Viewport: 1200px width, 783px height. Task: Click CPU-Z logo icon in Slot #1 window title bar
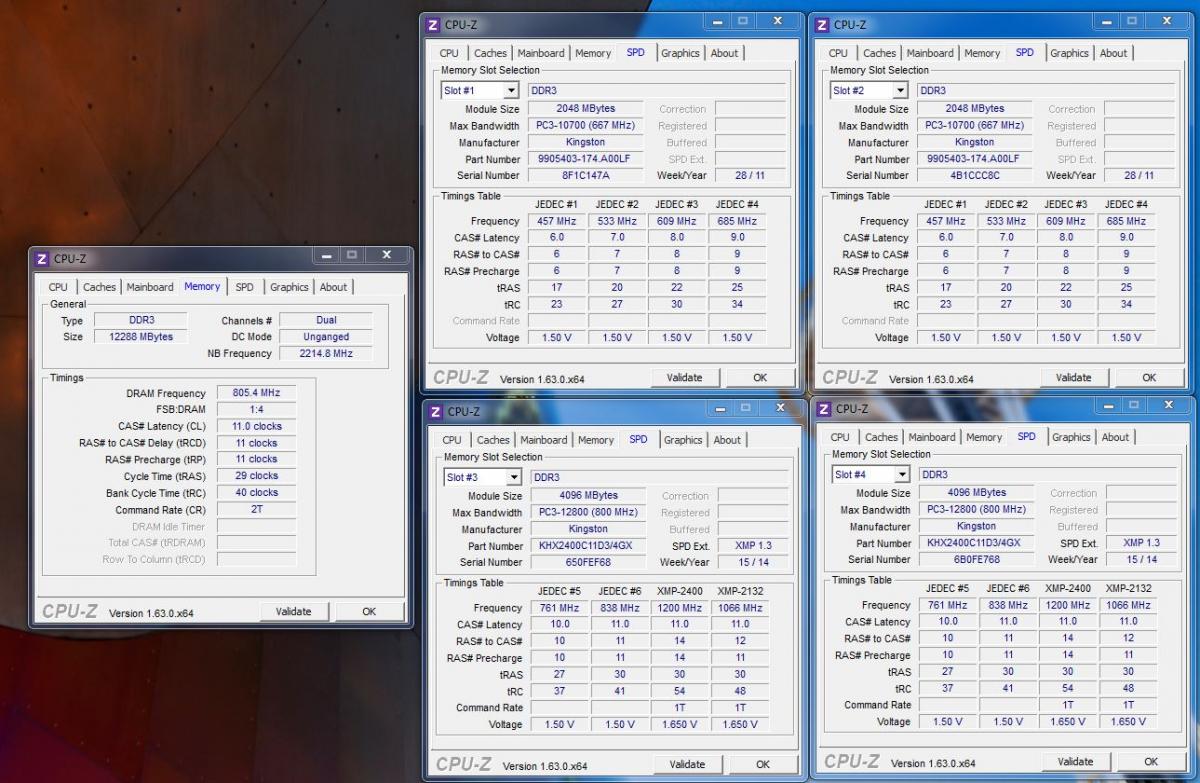432,25
